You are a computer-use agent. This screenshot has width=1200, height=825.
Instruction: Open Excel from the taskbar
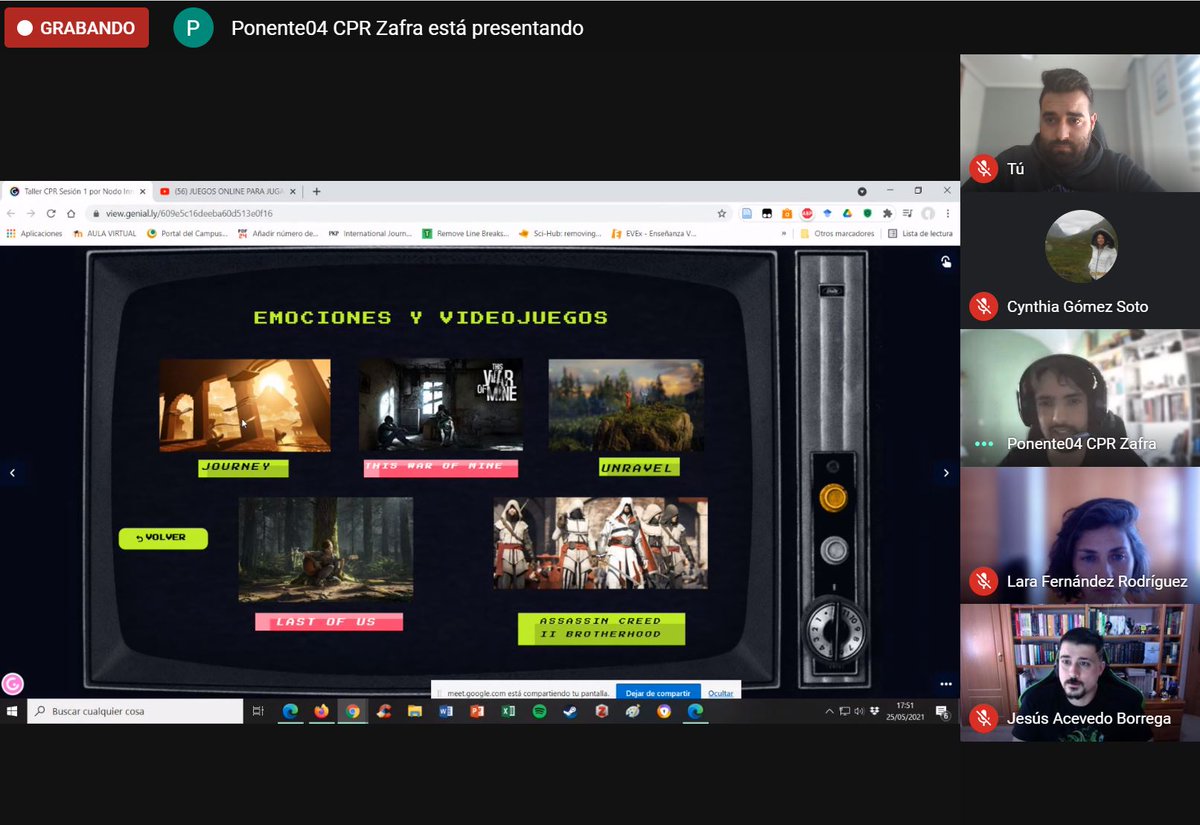(x=507, y=711)
